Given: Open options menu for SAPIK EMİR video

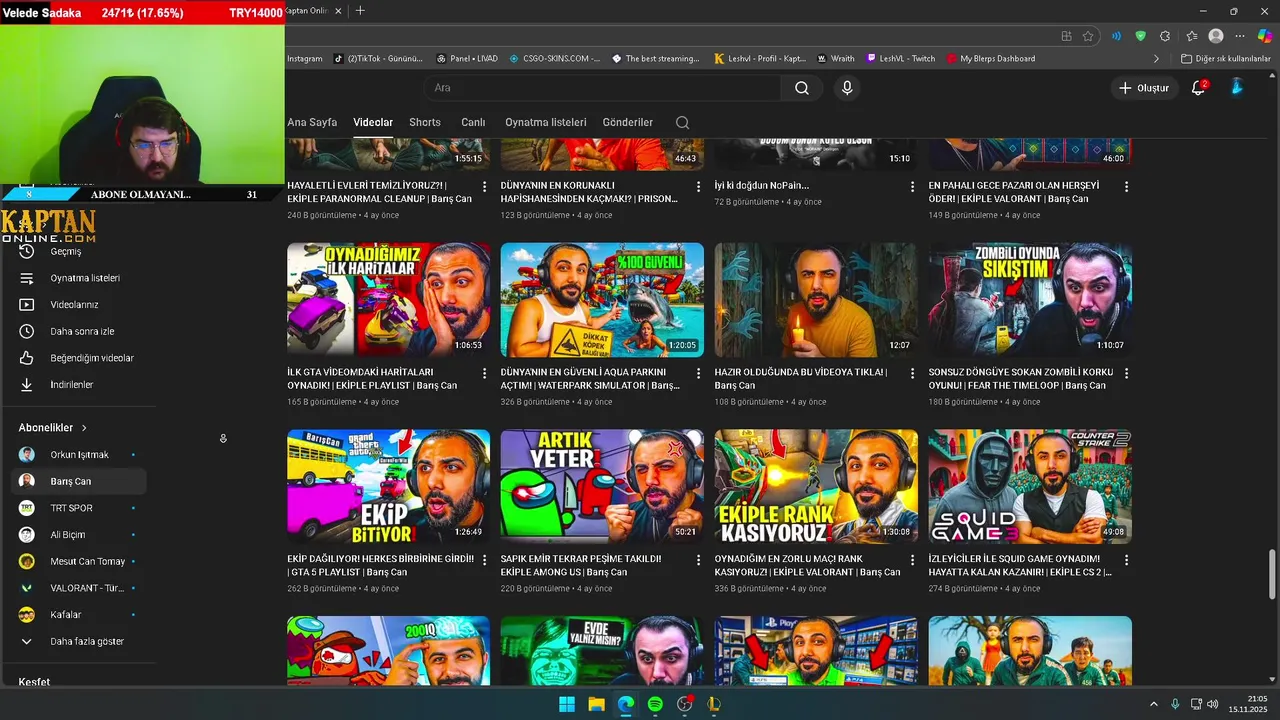Looking at the screenshot, I should click(699, 560).
